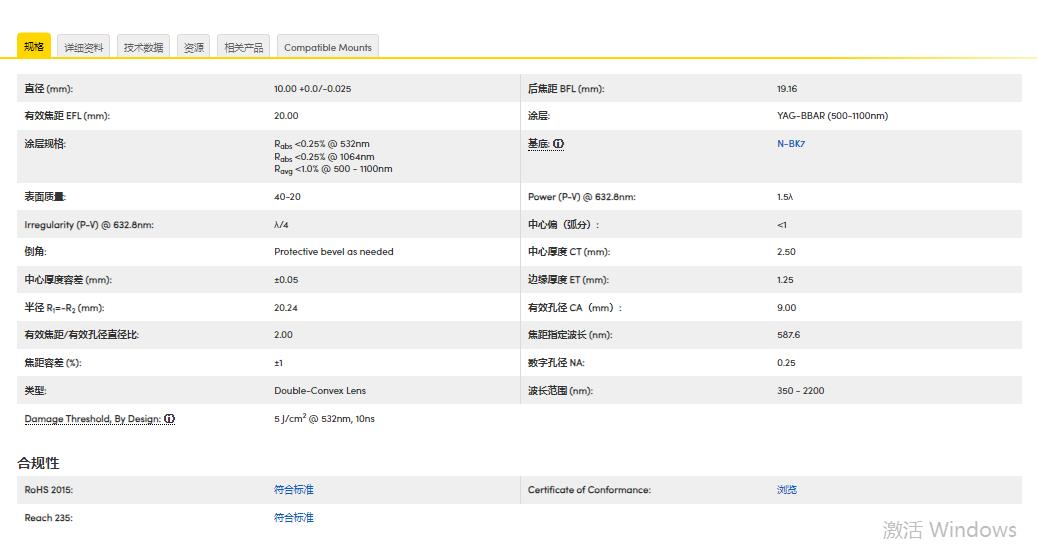Select edge thickness value 1.25
Screen dimensions: 1037x546
[x=785, y=280]
